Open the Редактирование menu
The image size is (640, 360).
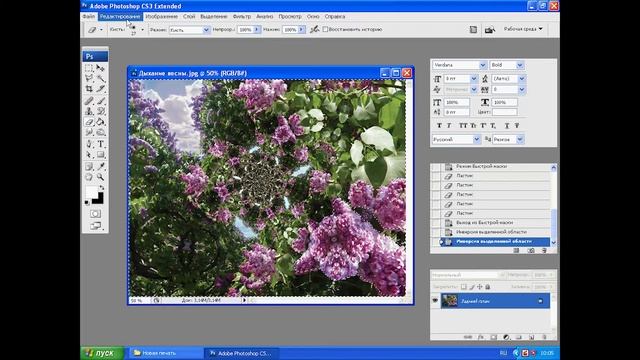coord(120,16)
